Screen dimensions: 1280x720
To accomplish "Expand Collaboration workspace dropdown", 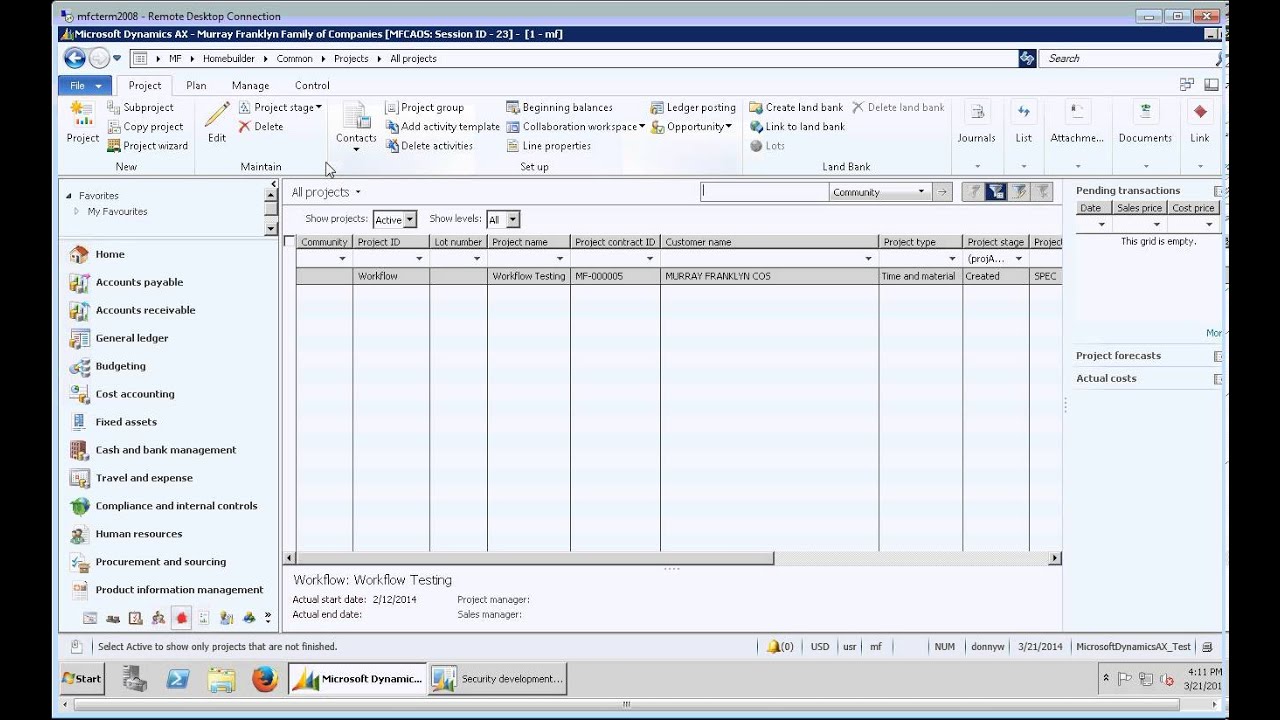I will [x=642, y=127].
